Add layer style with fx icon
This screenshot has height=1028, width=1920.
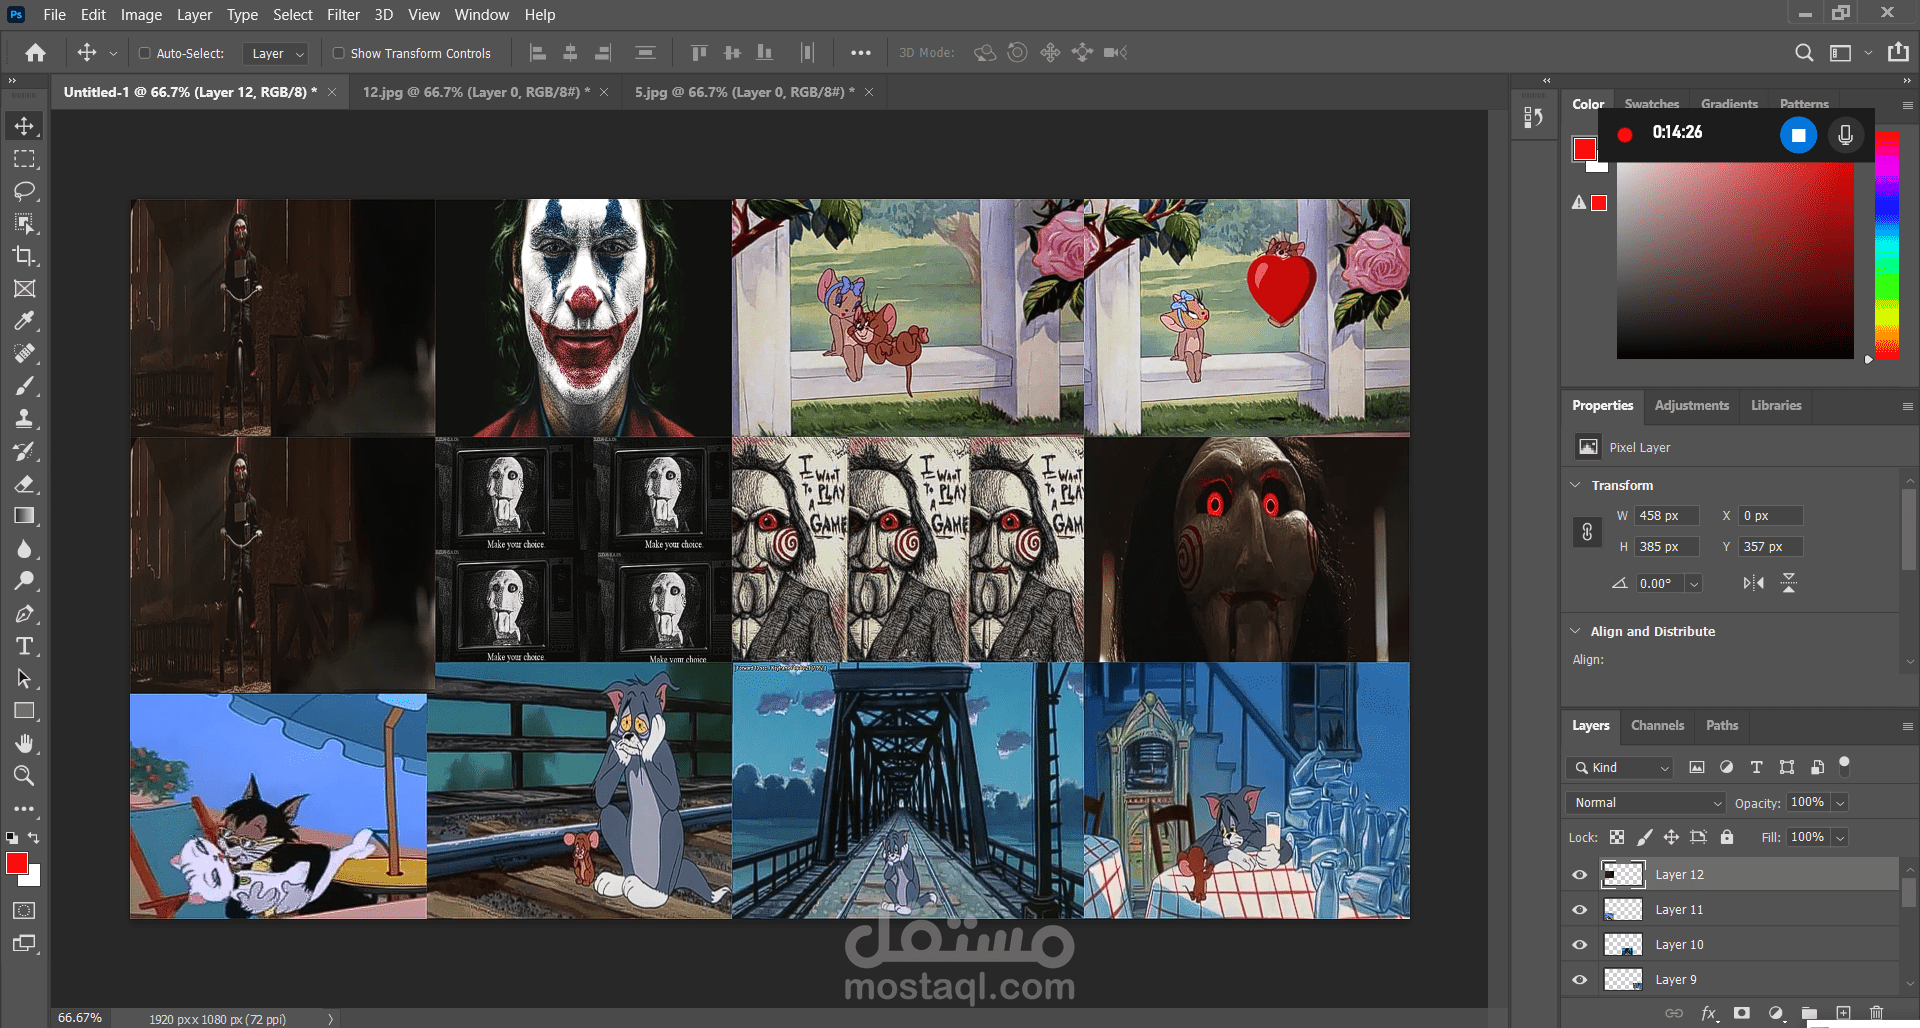point(1709,1013)
